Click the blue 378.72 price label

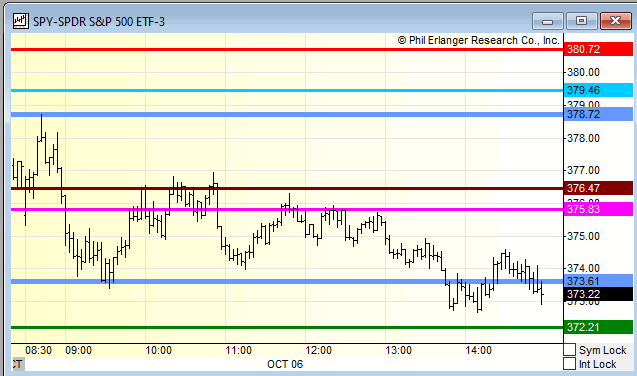coord(598,114)
